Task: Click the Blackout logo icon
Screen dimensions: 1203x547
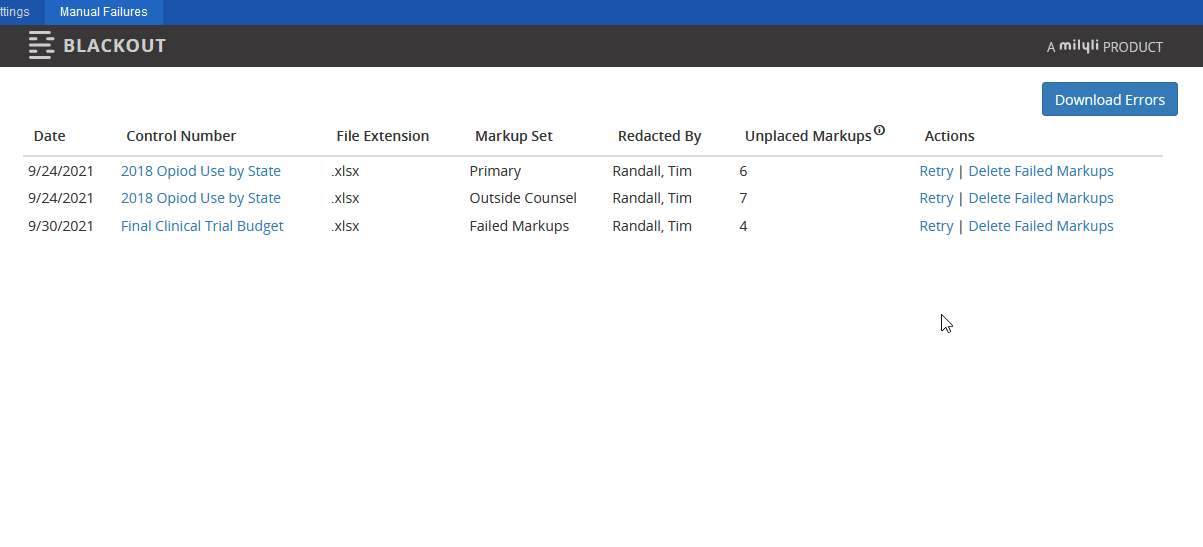Action: pyautogui.click(x=41, y=46)
